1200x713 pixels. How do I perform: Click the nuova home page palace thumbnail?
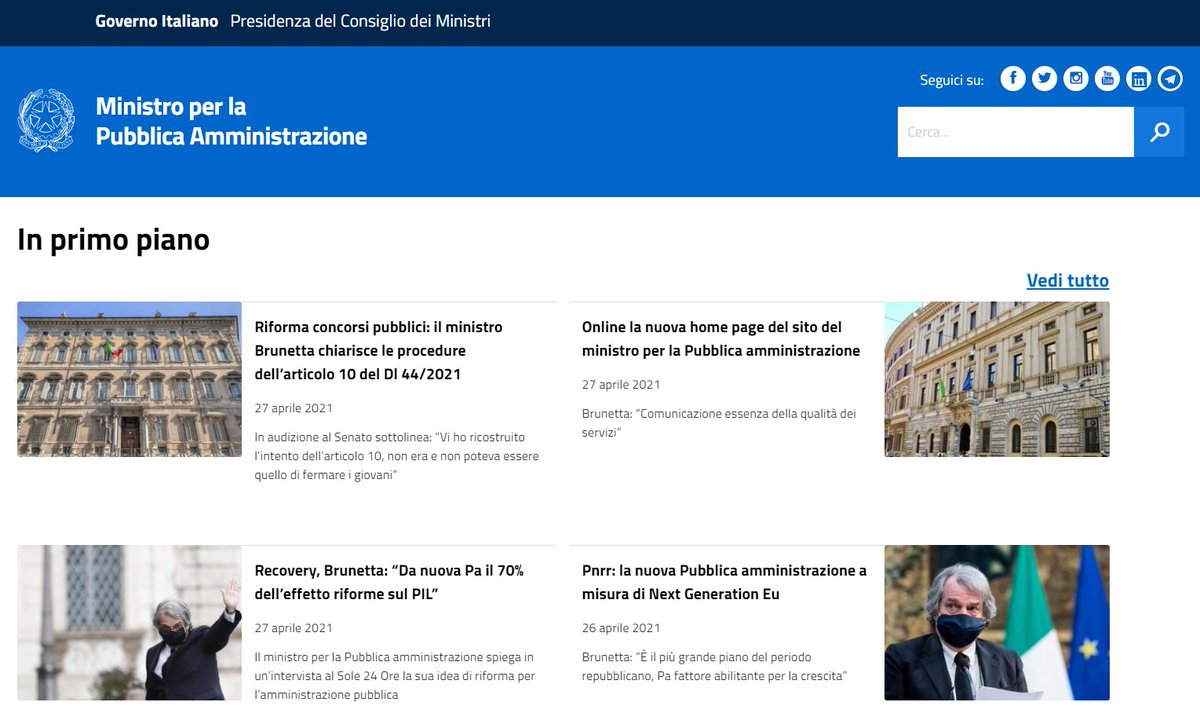click(997, 379)
